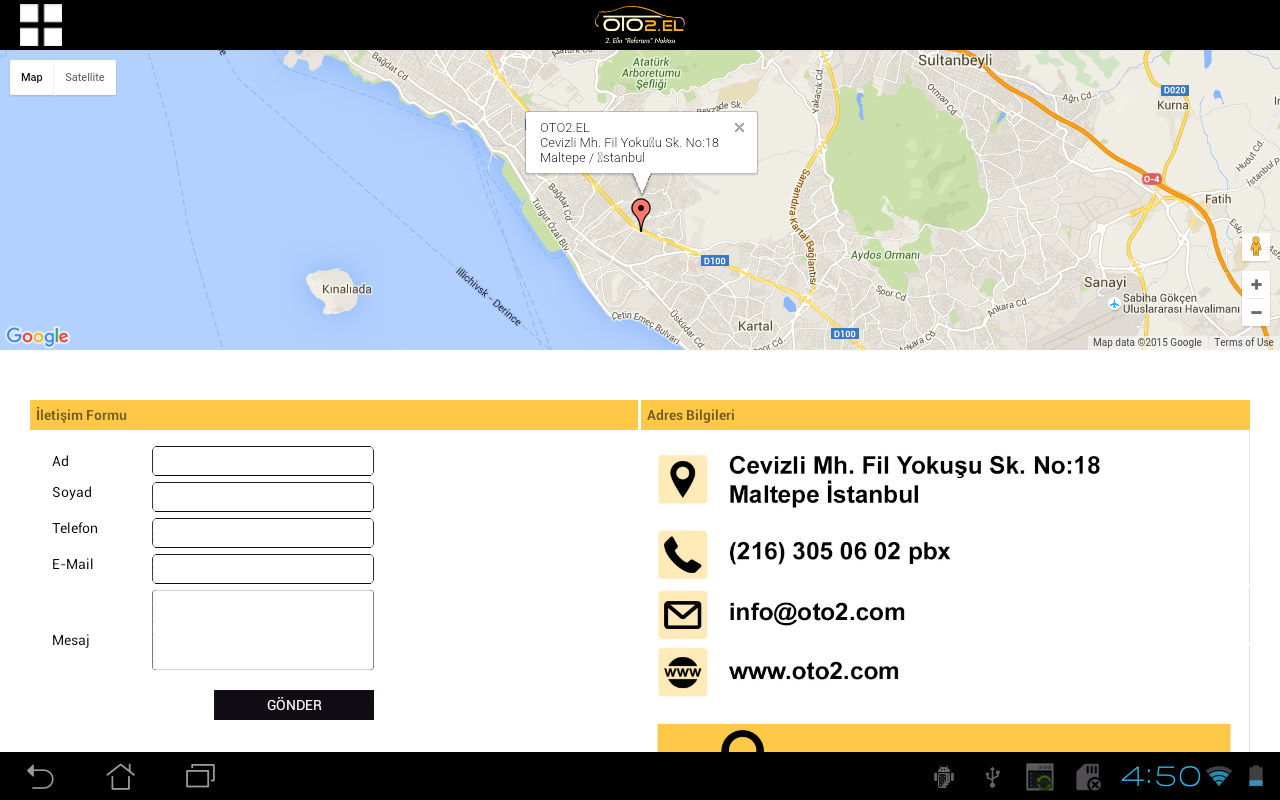Submit the form with GÖNDER button
The width and height of the screenshot is (1280, 800).
click(x=294, y=705)
